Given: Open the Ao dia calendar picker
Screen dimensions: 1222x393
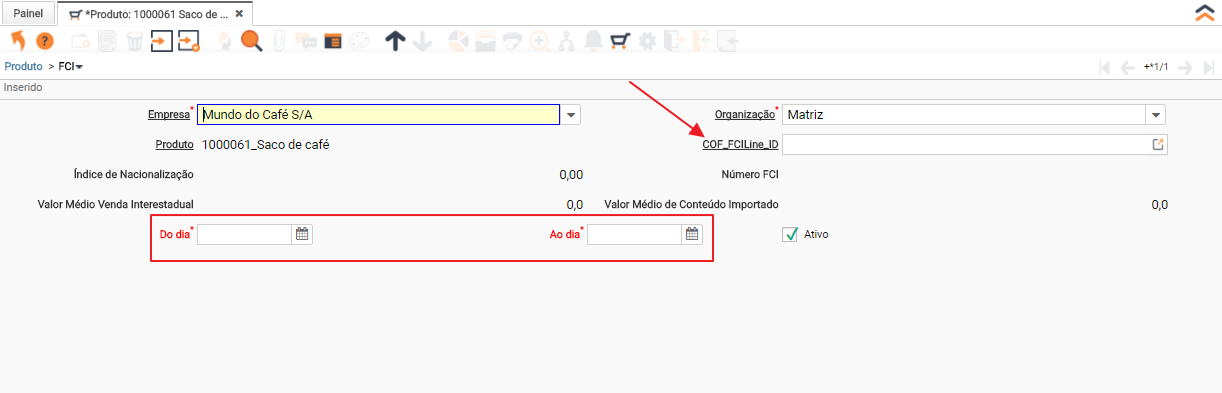Looking at the screenshot, I should point(691,234).
